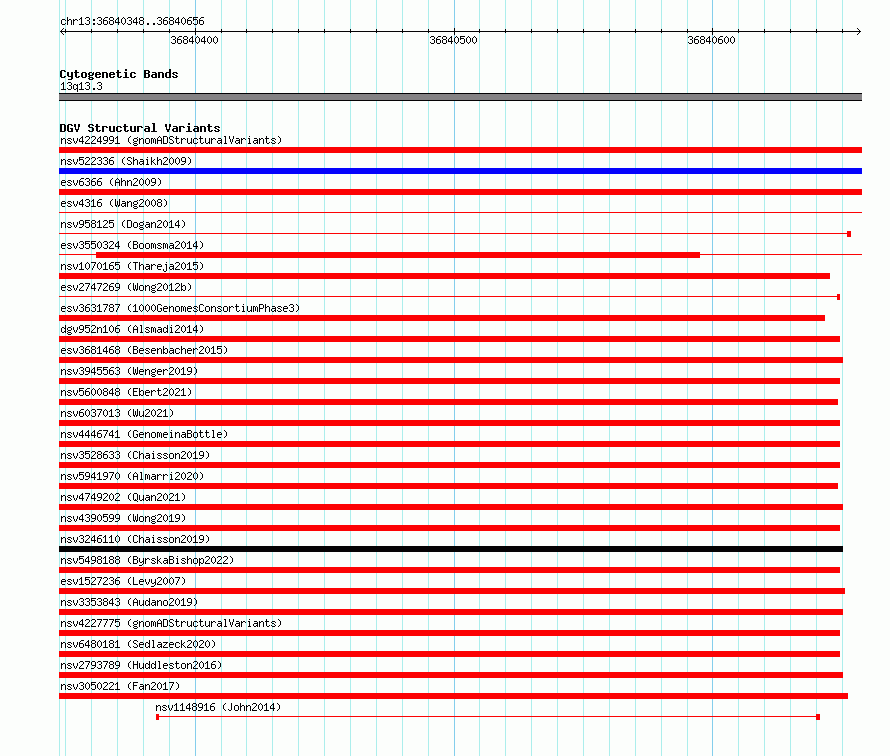
Task: Open variant esv6366 (Ahn2009)
Action: (x=111, y=182)
